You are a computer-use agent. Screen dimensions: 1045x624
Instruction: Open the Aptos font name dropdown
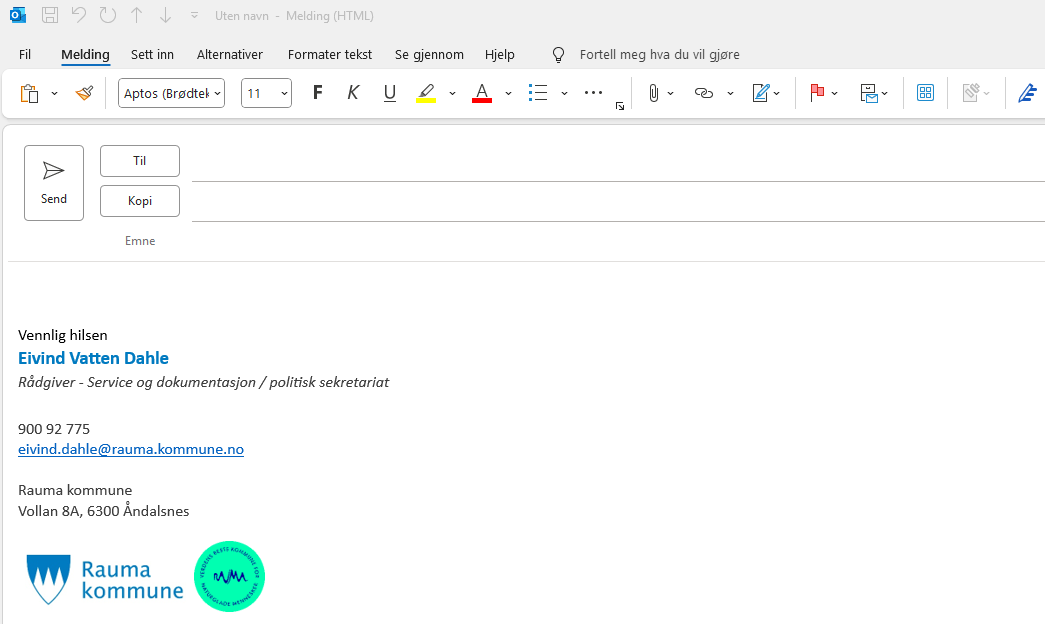(x=171, y=93)
